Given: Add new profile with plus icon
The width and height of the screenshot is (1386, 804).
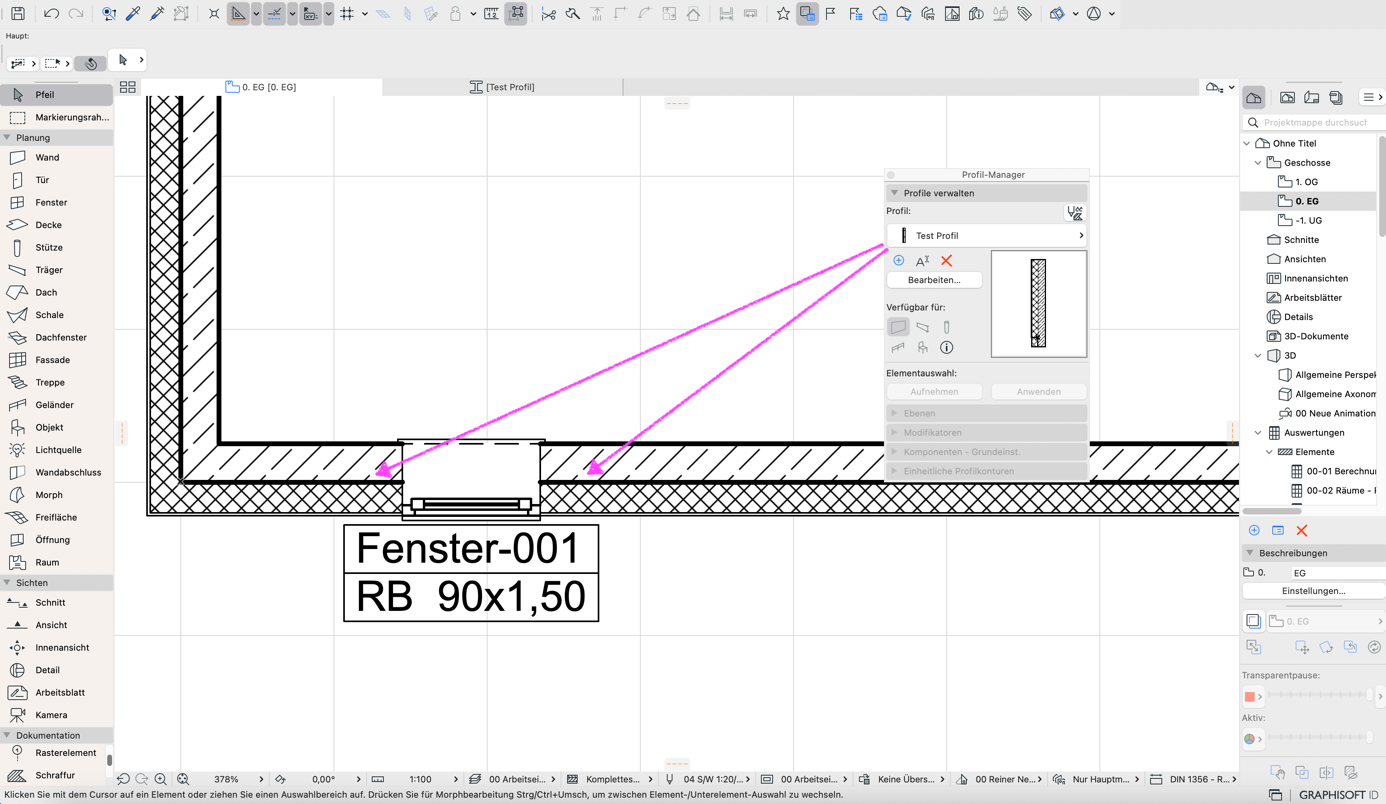Looking at the screenshot, I should [x=899, y=260].
